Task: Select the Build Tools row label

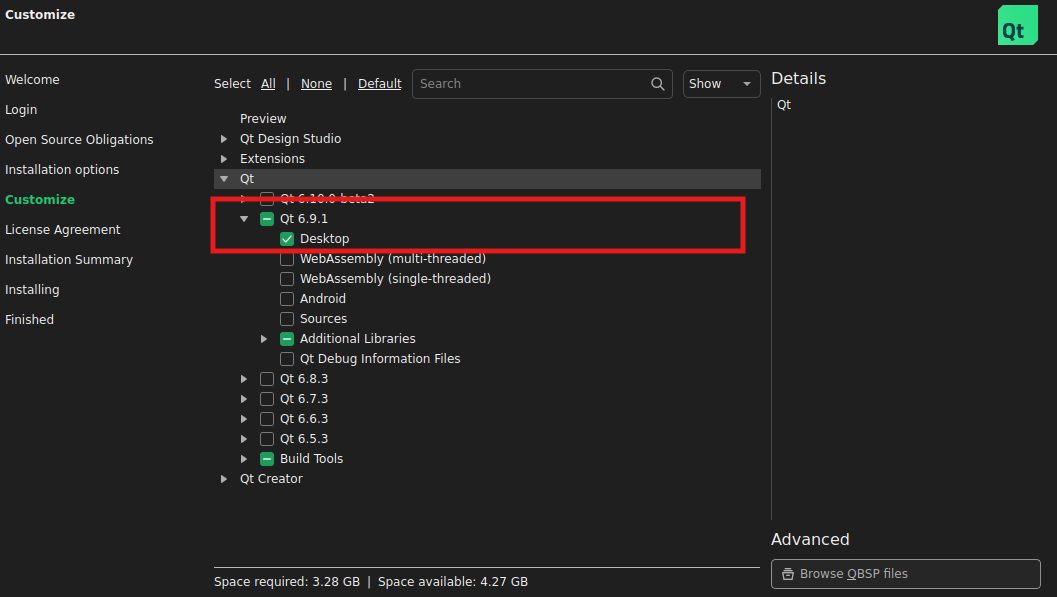Action: click(x=311, y=459)
